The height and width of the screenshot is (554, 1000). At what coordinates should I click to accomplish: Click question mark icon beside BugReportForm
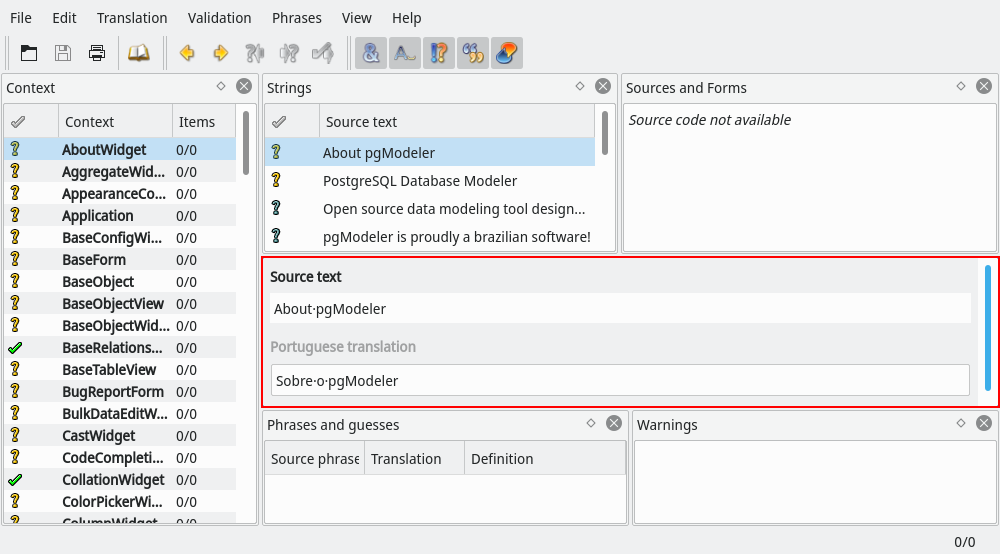[x=15, y=391]
